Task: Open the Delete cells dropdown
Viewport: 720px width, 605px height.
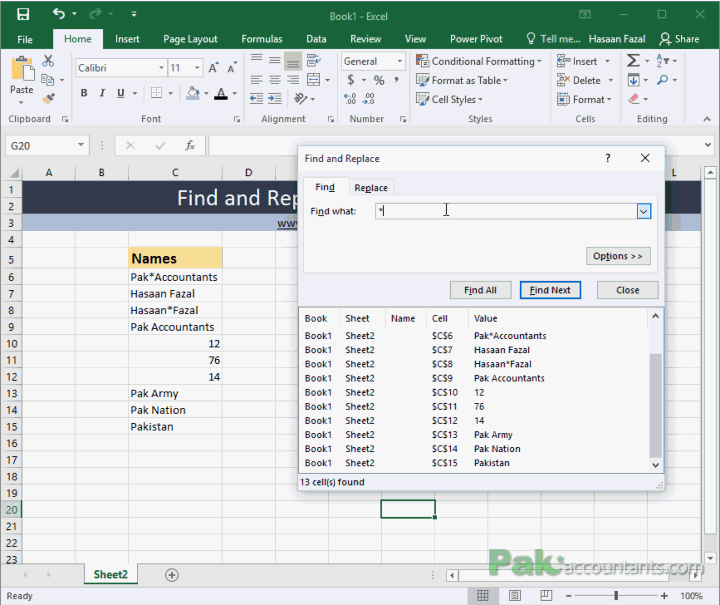Action: pos(611,80)
